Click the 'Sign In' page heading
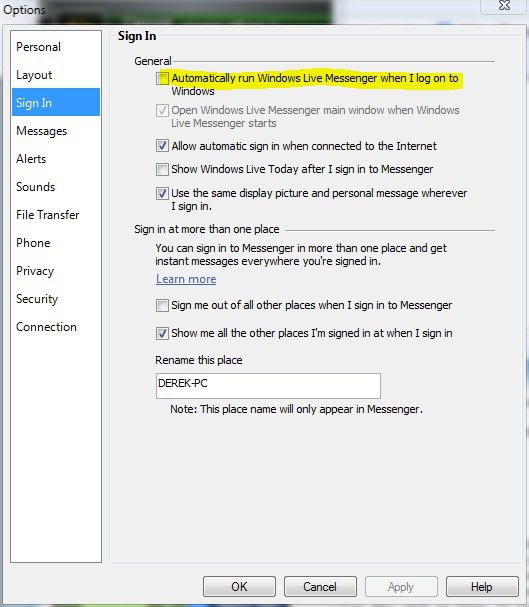Viewport: 529px width, 607px height. pyautogui.click(x=137, y=36)
